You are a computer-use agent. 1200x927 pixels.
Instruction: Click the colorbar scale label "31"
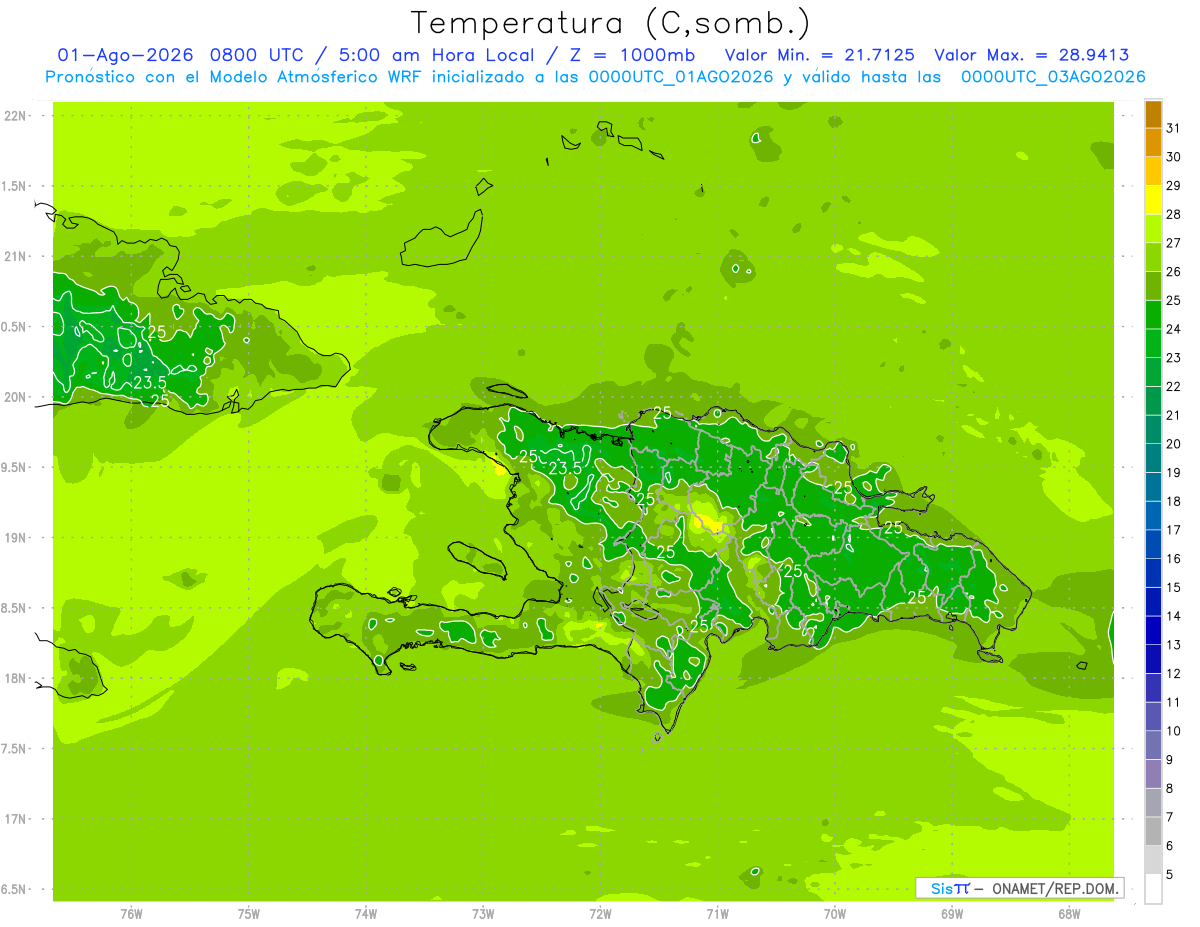(1174, 127)
